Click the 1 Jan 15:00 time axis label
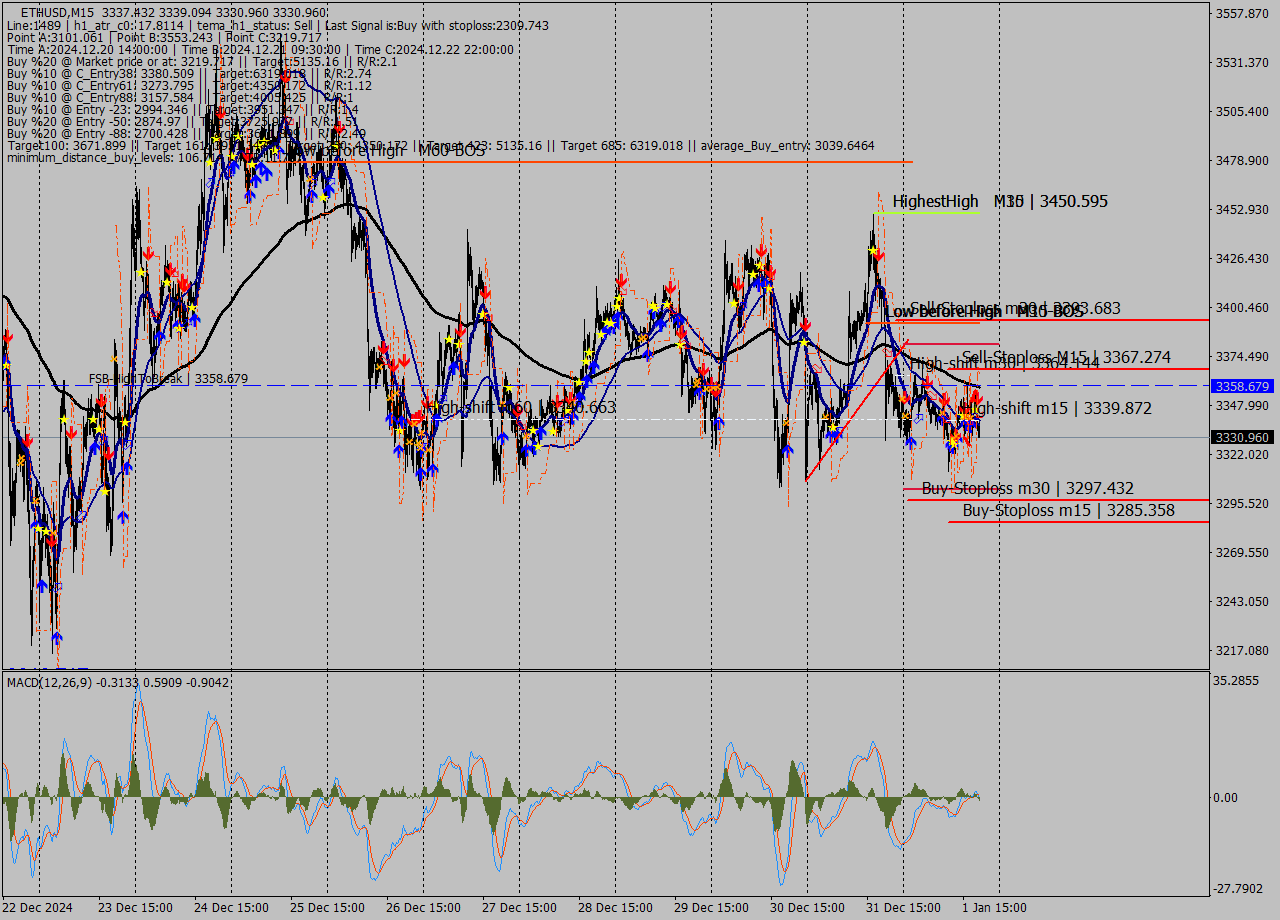 pos(995,908)
